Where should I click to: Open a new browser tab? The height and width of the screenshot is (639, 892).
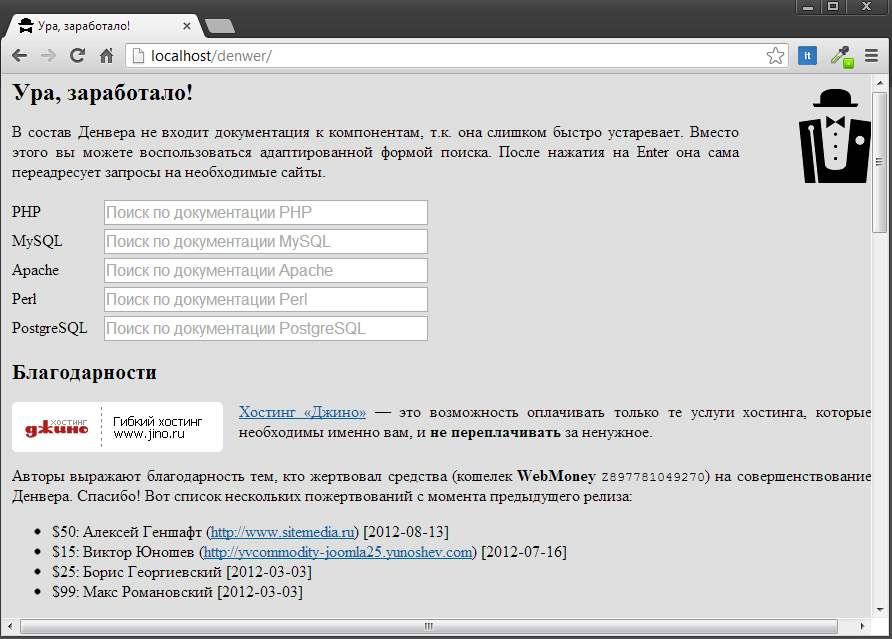[219, 26]
